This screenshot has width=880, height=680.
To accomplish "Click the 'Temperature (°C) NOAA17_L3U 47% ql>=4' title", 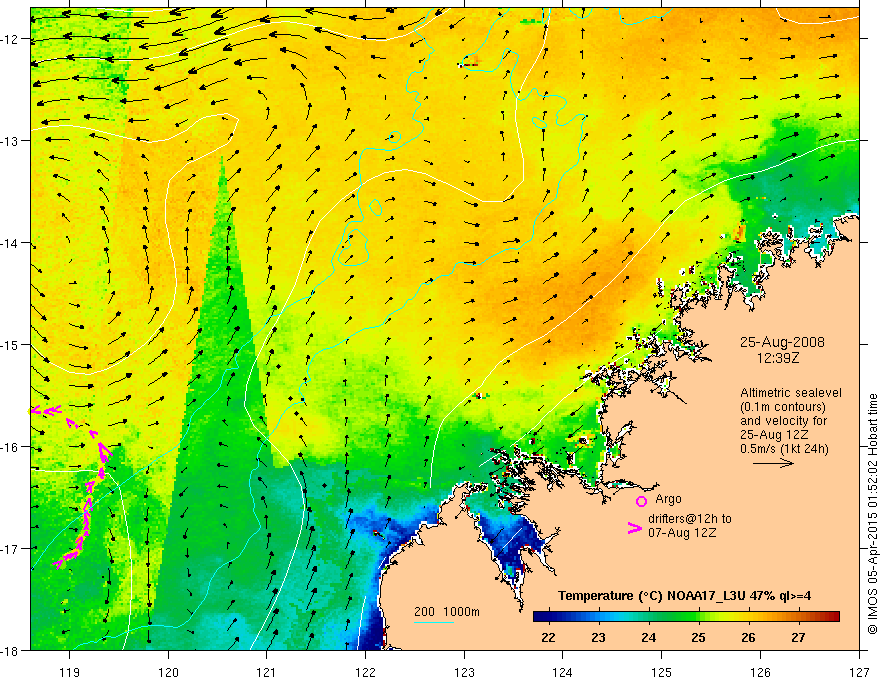I will tap(684, 596).
